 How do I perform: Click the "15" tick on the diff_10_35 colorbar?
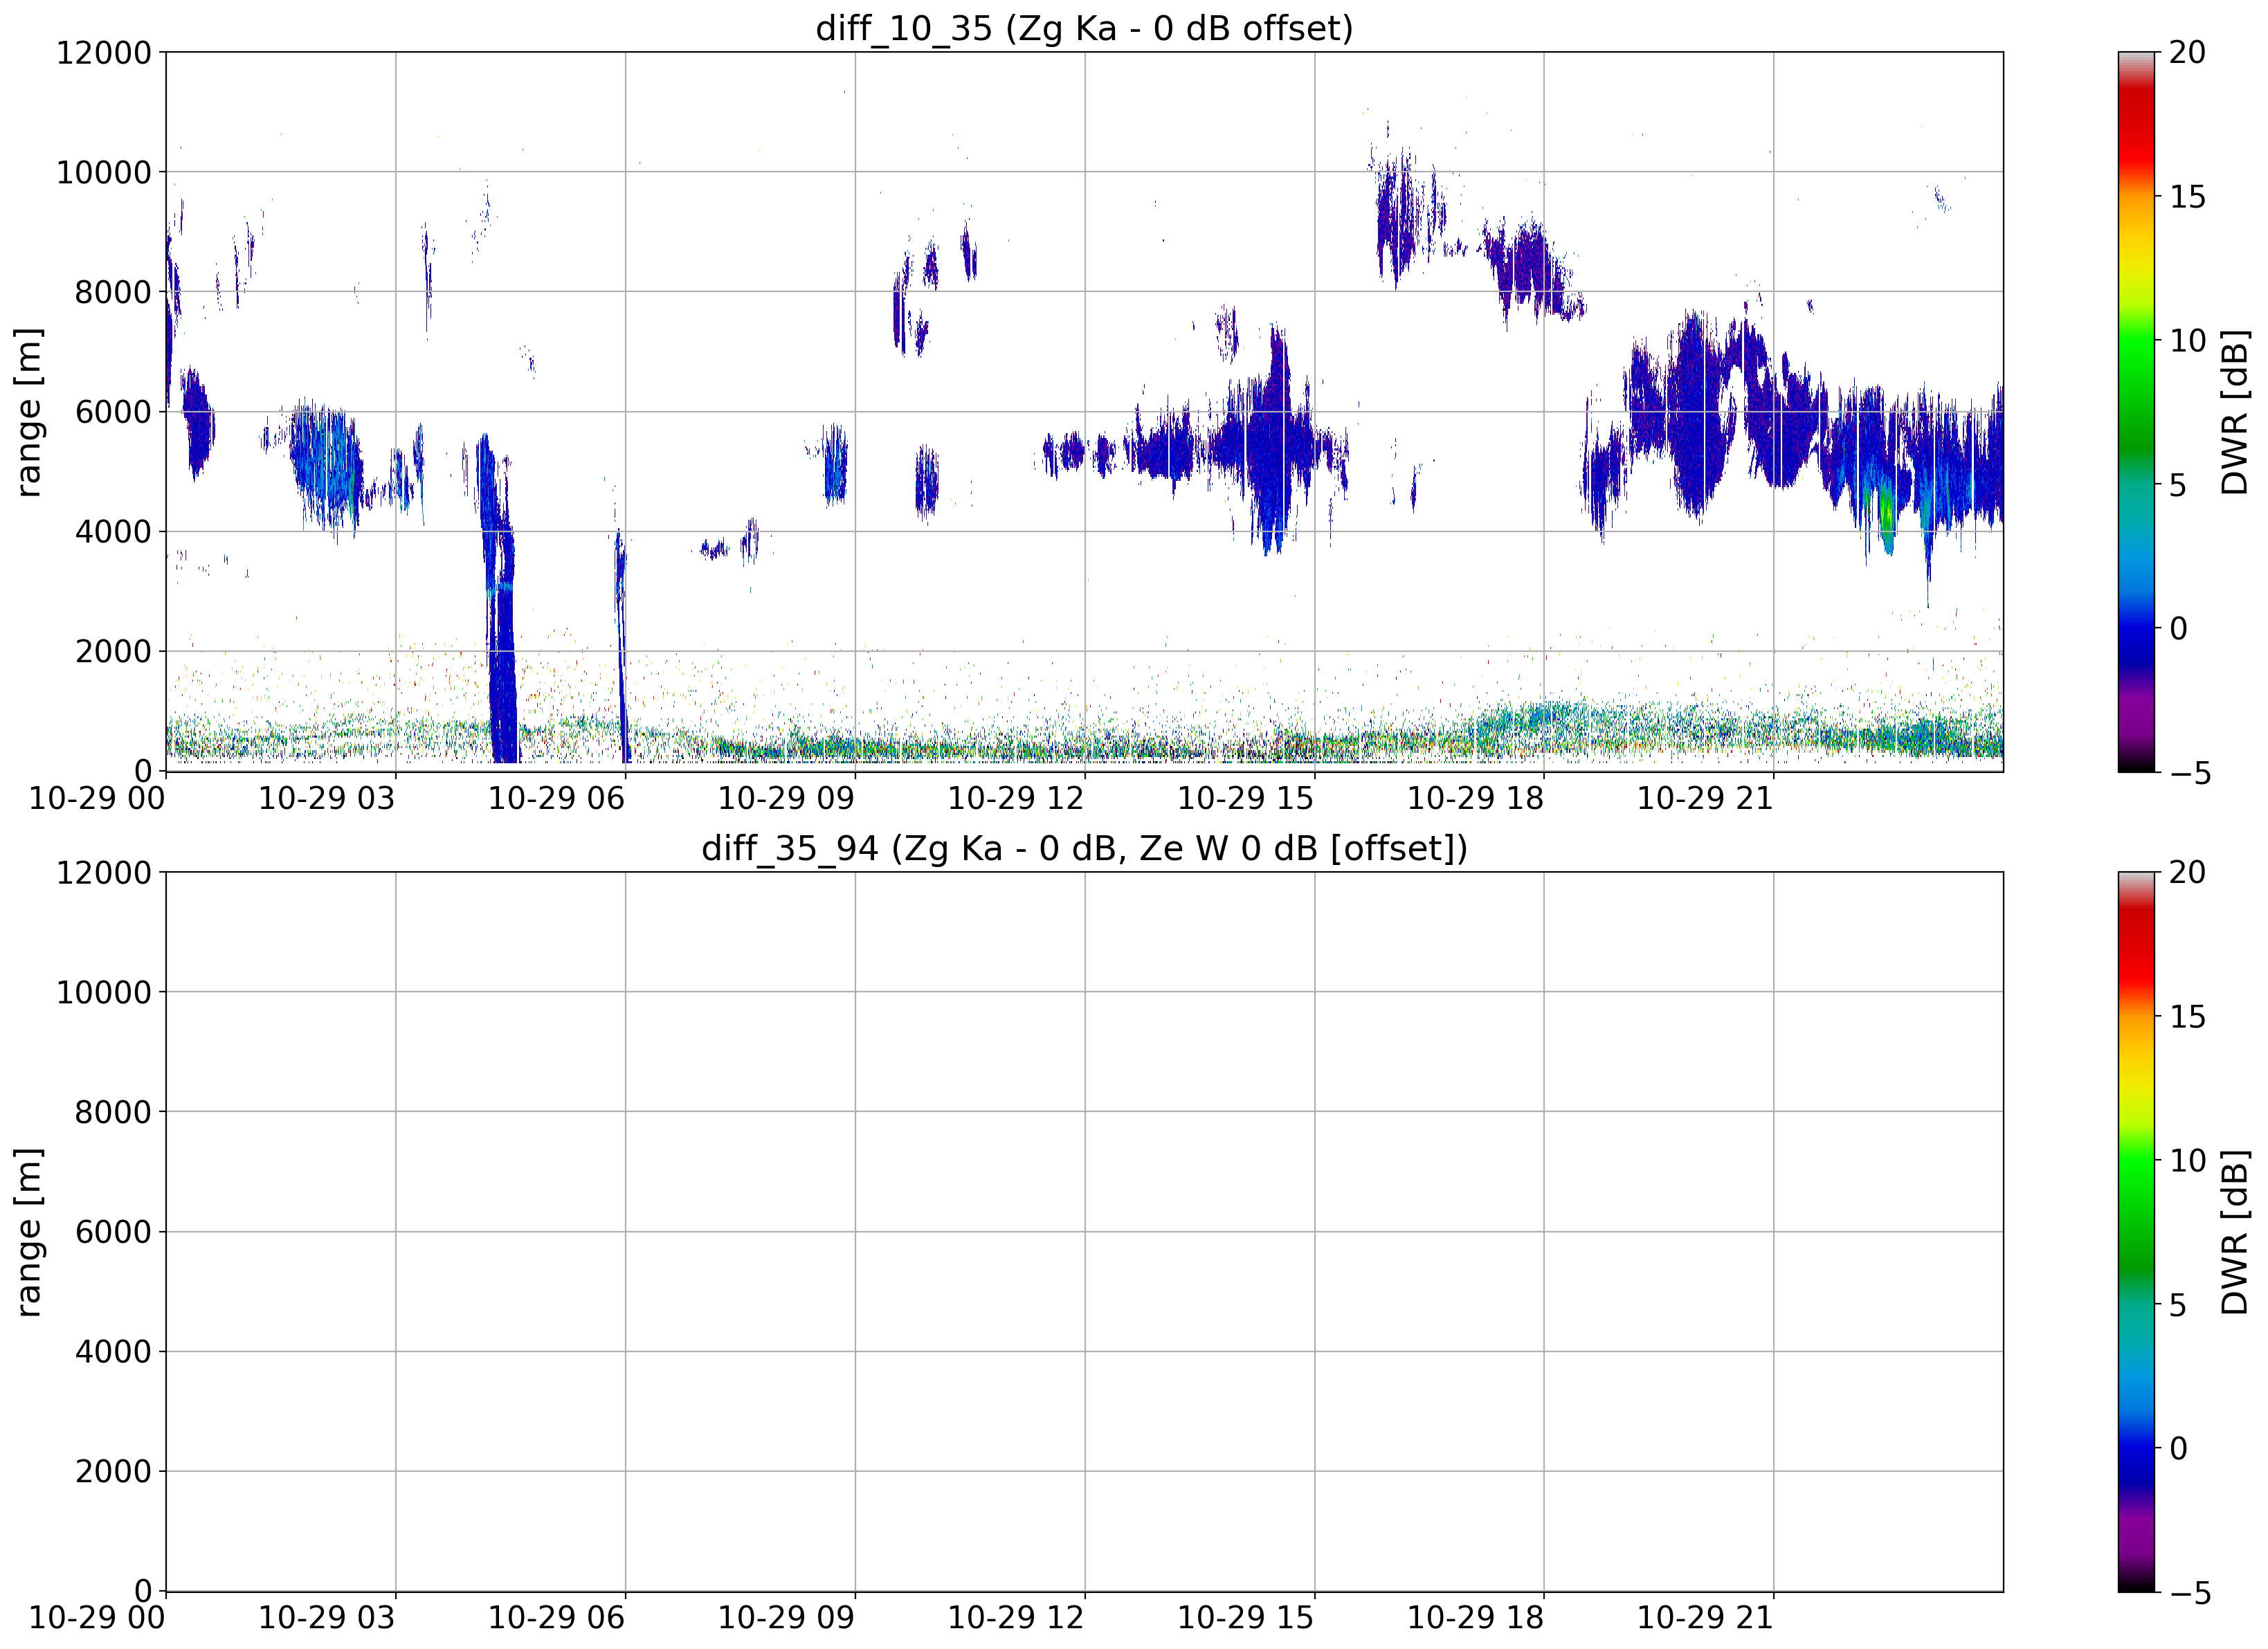(2187, 197)
